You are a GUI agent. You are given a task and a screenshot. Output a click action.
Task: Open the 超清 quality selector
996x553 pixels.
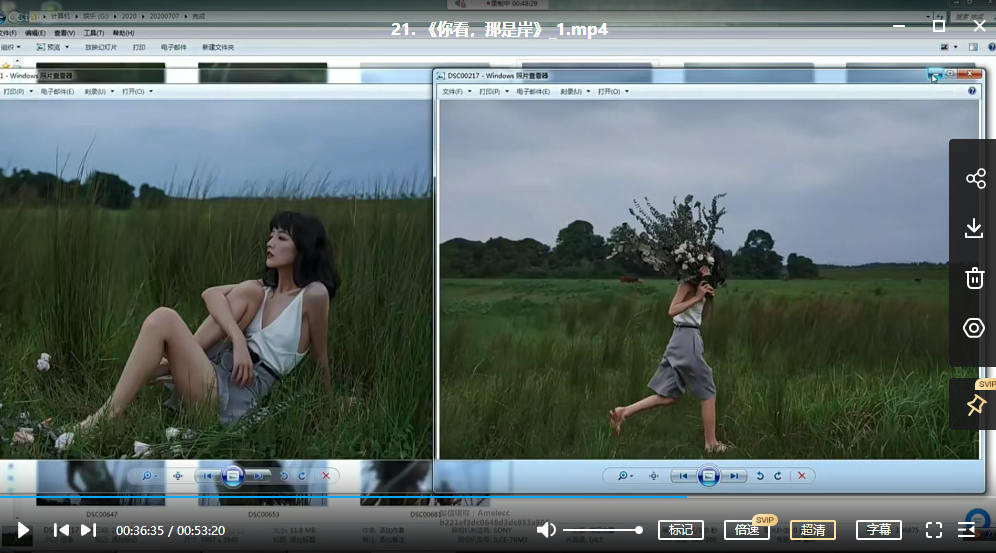coord(813,530)
